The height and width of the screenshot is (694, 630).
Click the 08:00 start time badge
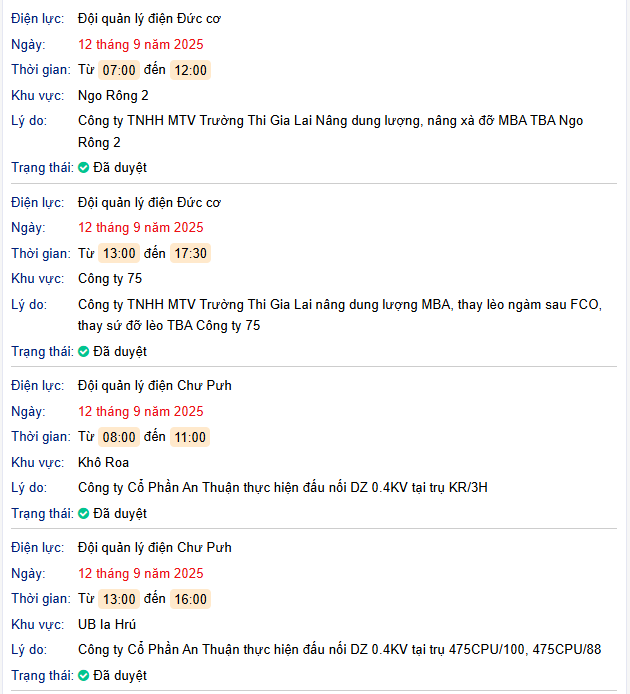(119, 437)
